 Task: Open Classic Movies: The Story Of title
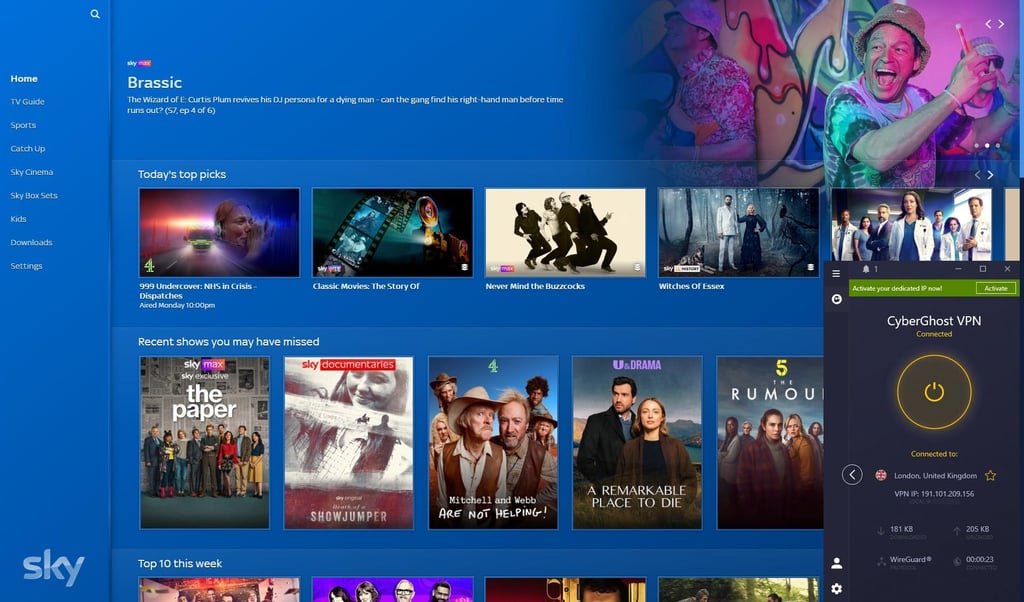(366, 286)
